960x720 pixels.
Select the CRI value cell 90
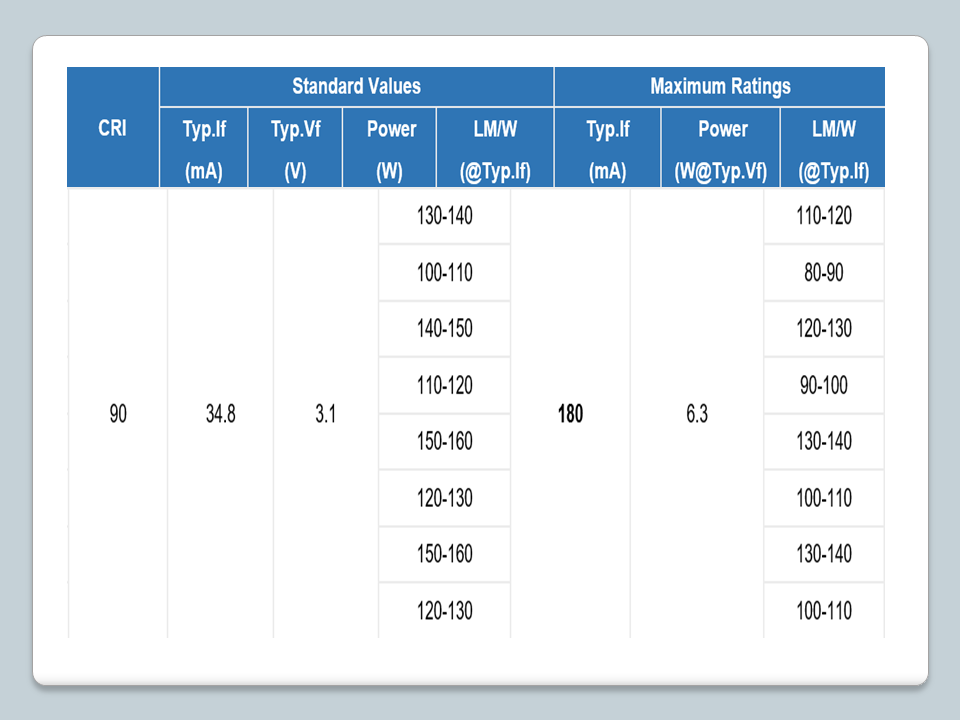point(118,414)
